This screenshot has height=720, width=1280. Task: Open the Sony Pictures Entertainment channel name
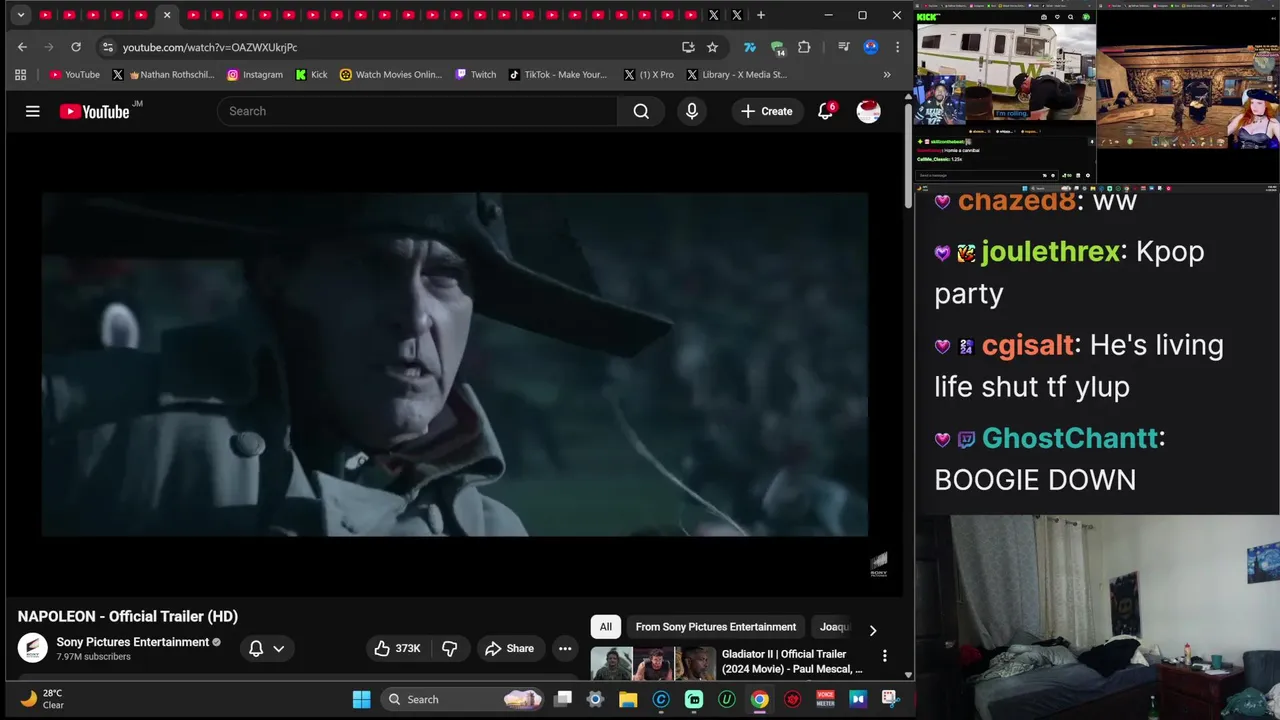pos(133,642)
